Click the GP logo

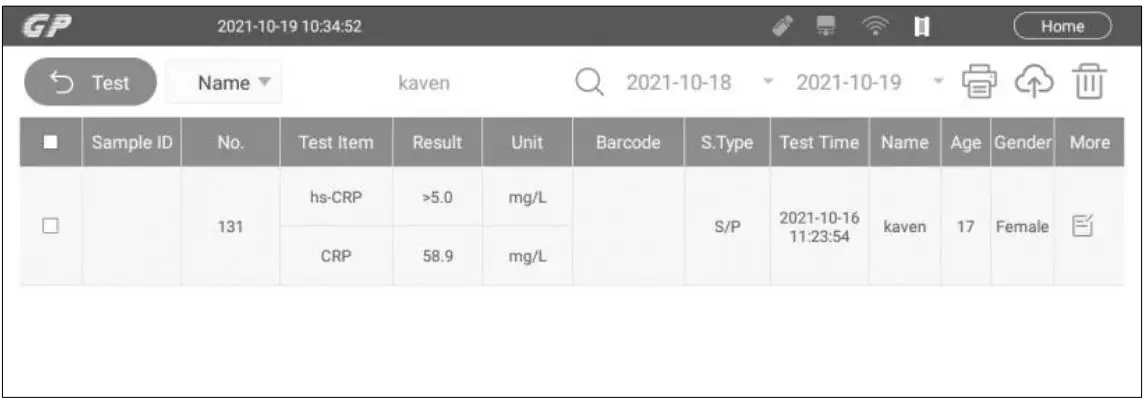click(x=38, y=25)
